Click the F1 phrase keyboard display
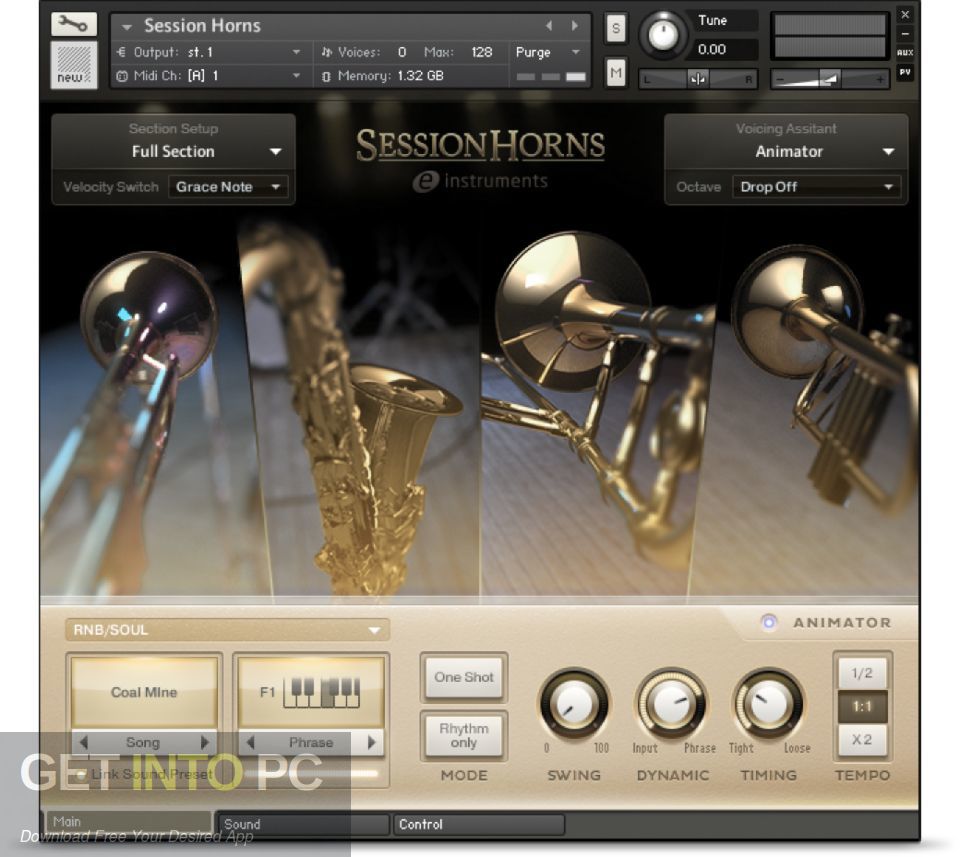The height and width of the screenshot is (857, 960). (x=310, y=692)
